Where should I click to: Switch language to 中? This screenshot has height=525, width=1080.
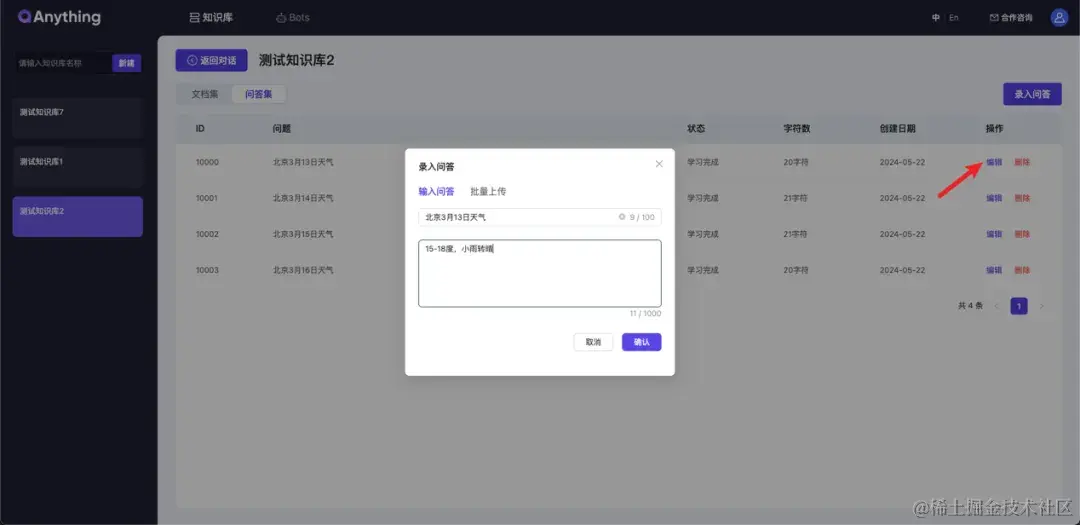point(935,18)
